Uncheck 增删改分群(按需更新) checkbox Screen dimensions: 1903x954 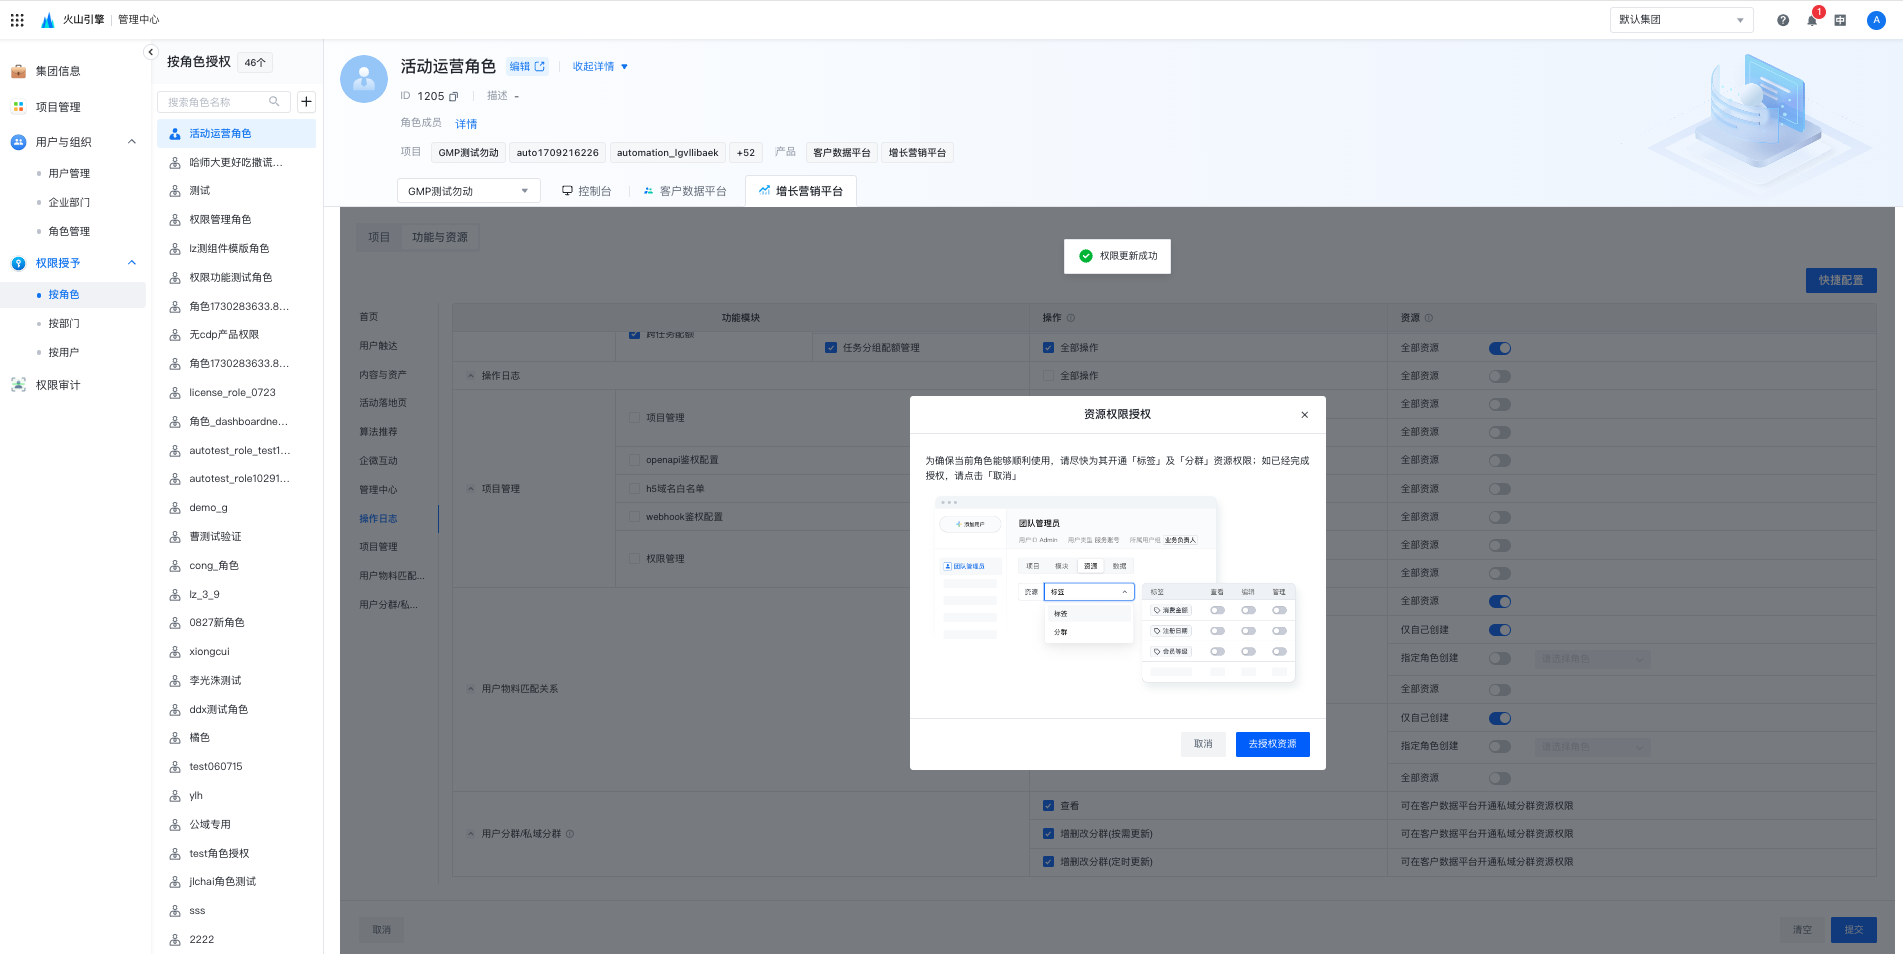[1048, 834]
